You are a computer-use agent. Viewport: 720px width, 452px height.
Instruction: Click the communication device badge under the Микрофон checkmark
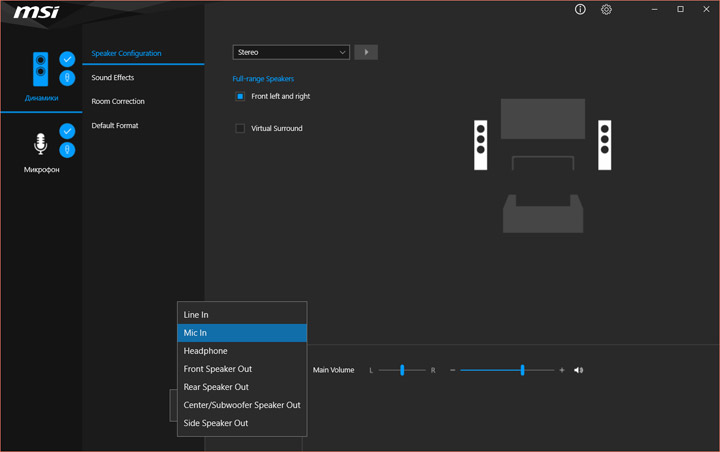tap(67, 150)
